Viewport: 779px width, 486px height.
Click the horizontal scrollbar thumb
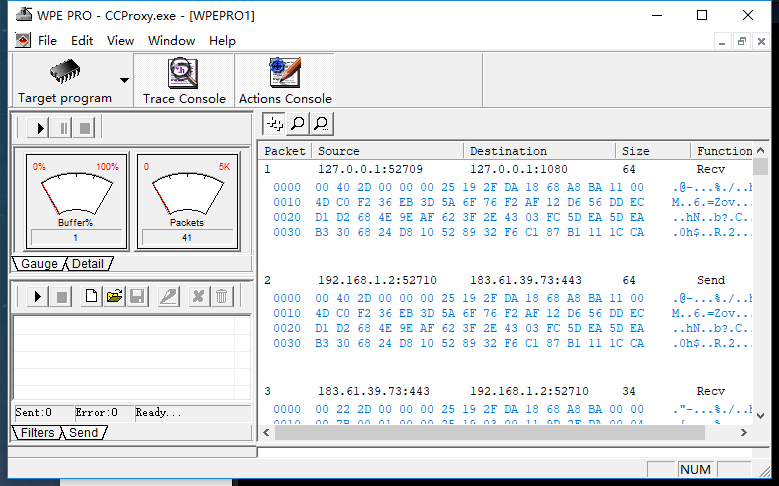[x=490, y=433]
